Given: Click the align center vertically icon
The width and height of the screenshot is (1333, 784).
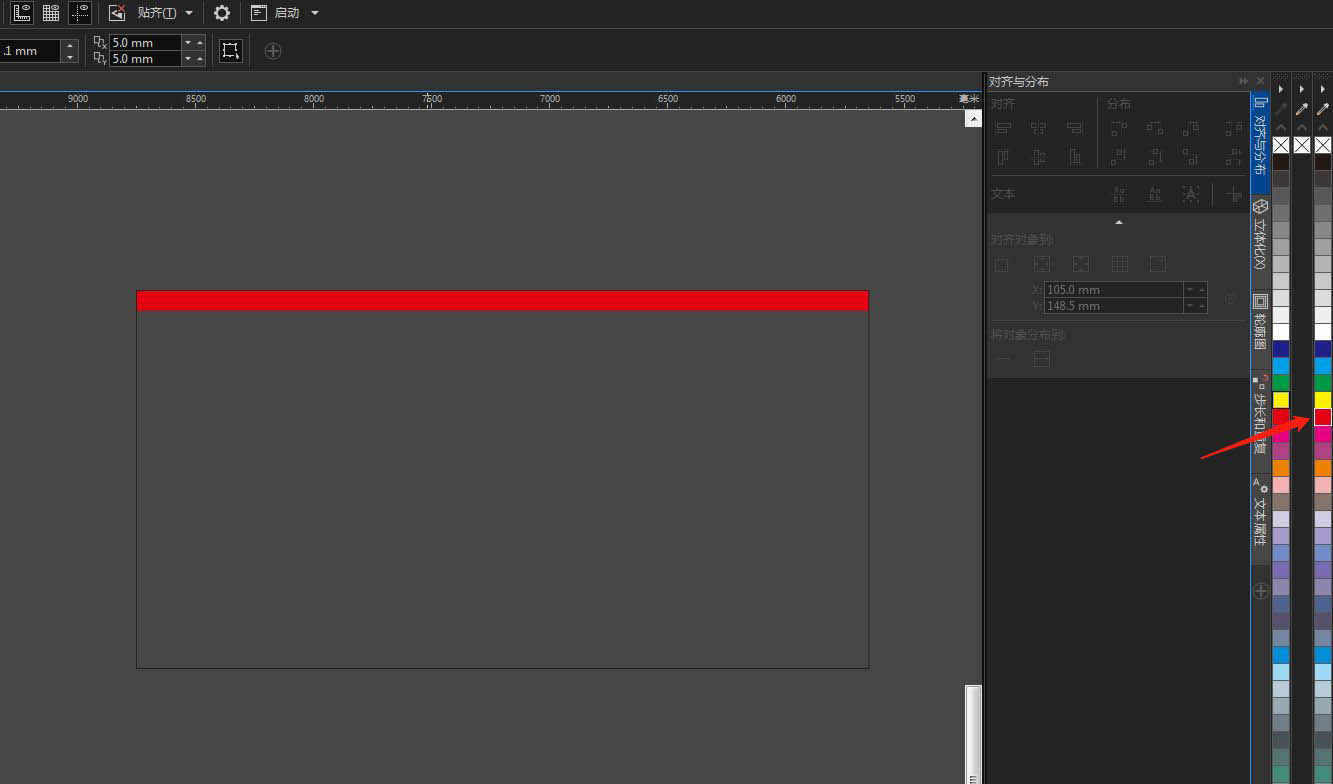Looking at the screenshot, I should click(1039, 157).
